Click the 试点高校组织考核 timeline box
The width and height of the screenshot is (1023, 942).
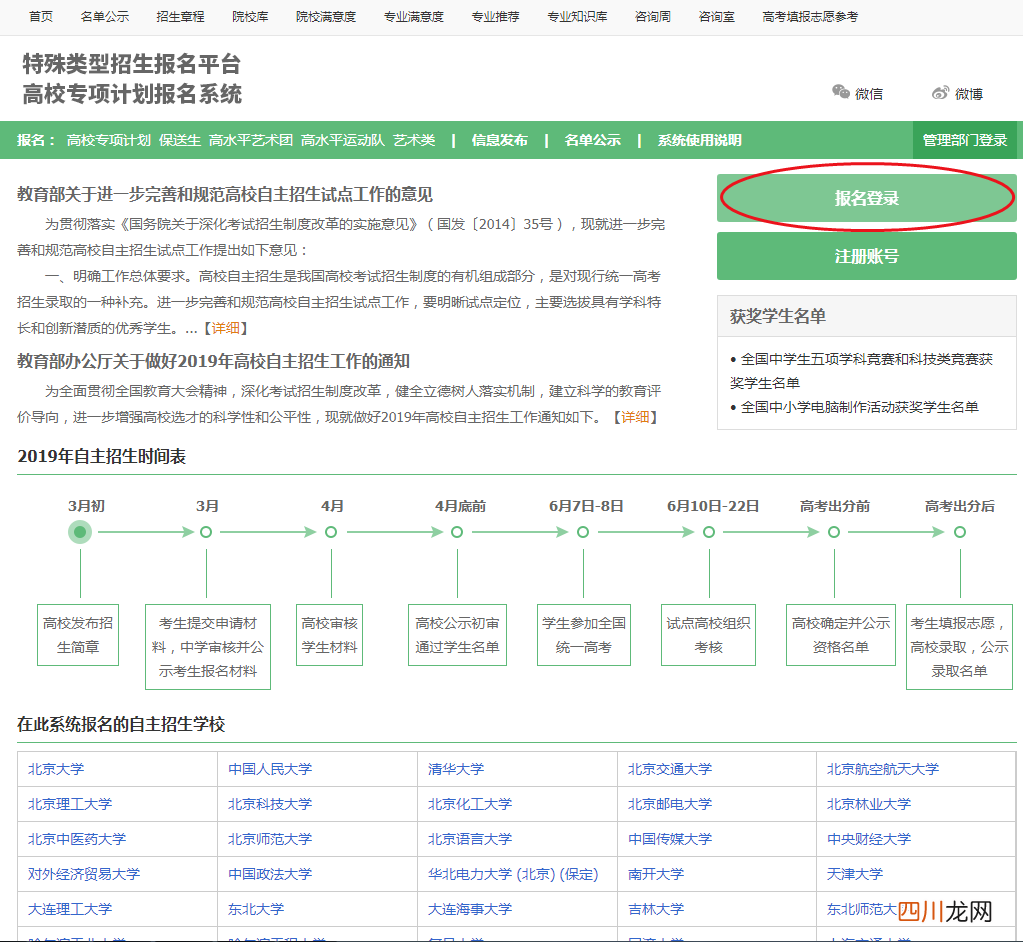coord(709,635)
